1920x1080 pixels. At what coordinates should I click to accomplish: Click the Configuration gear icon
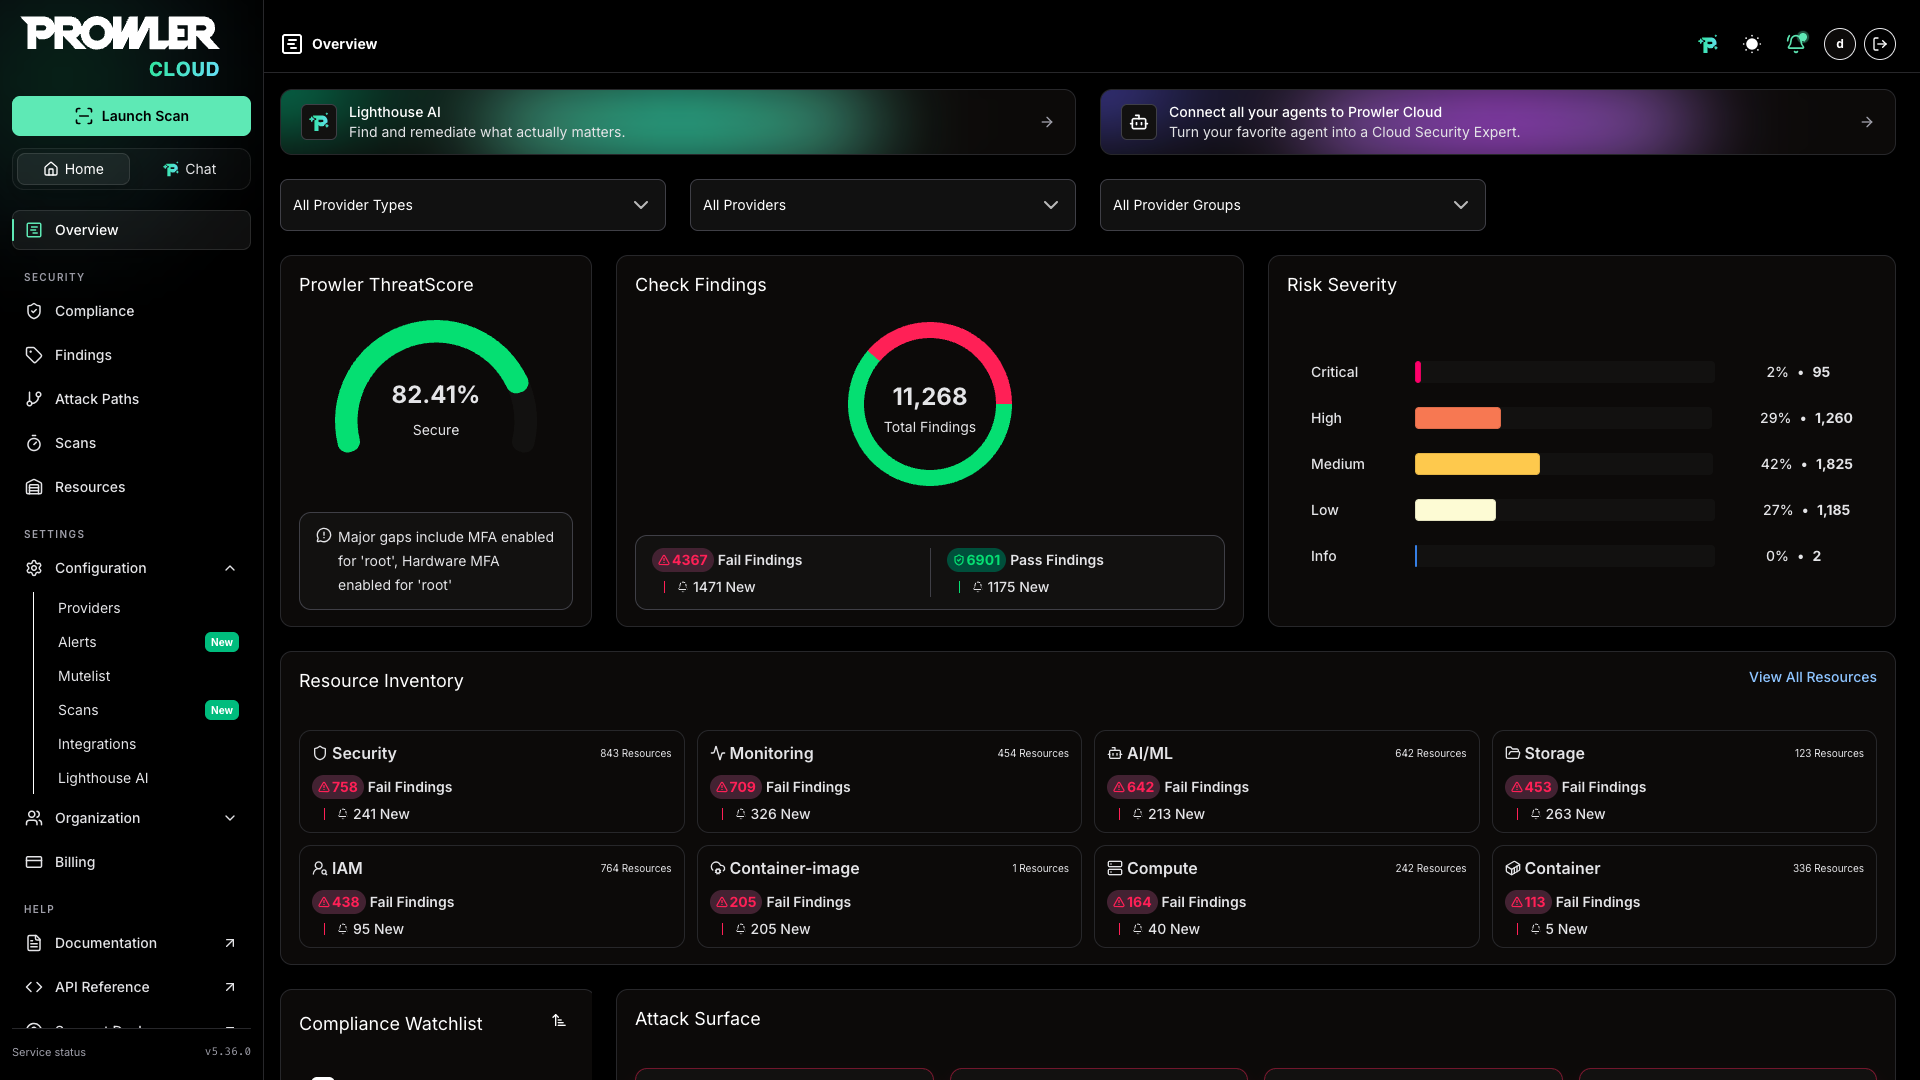34,568
